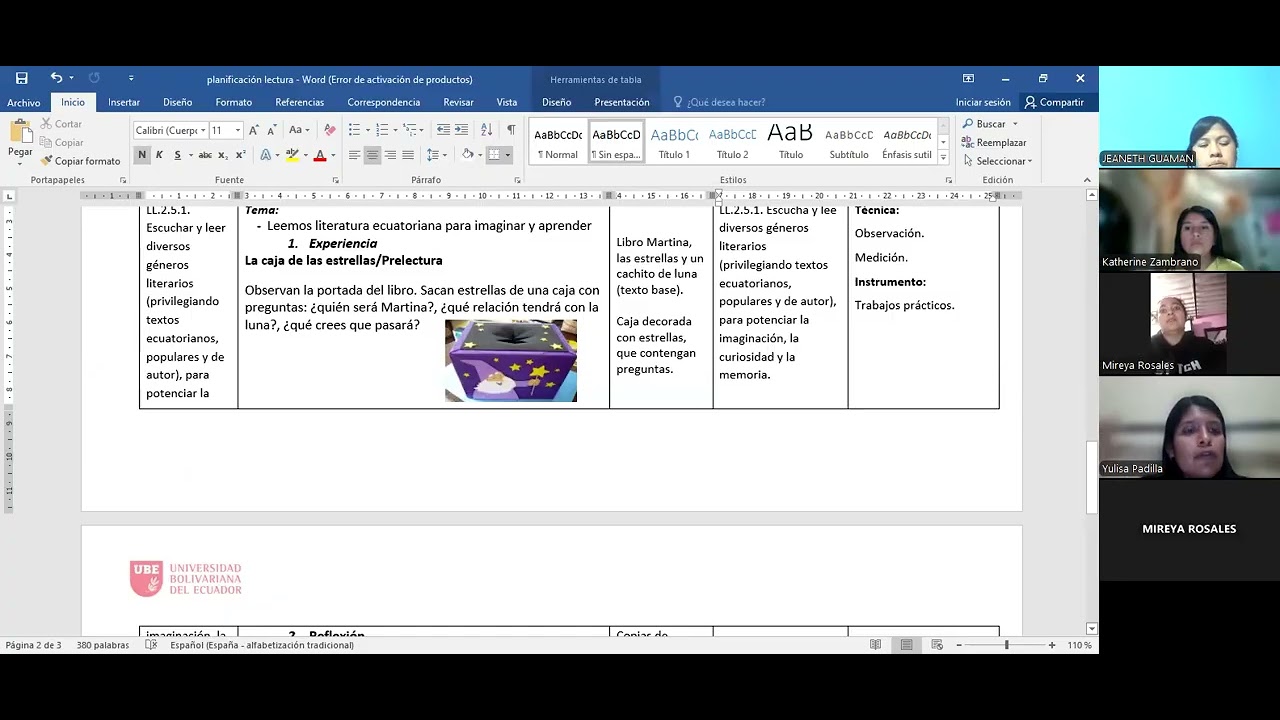
Task: Justify the paragraph text
Action: [408, 155]
